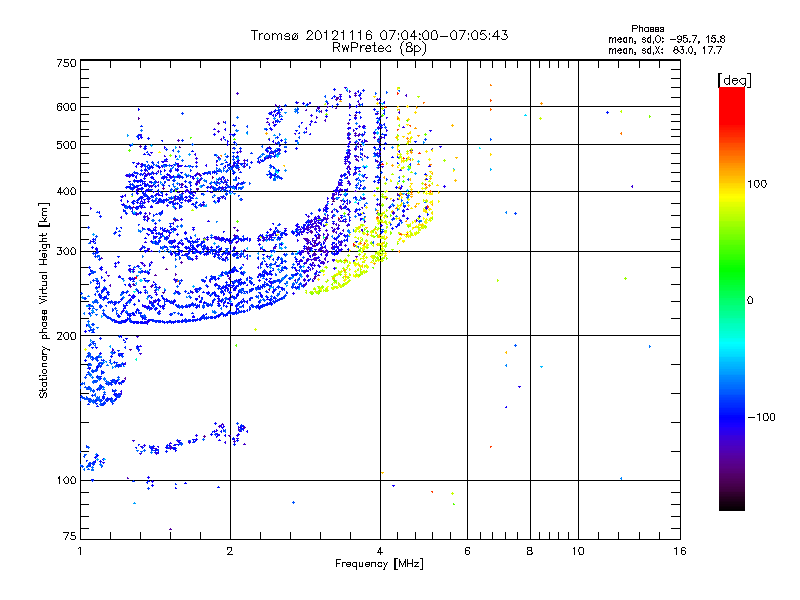Click the '[deg]' colorbar unit label
800x600 pixels.
tap(734, 80)
